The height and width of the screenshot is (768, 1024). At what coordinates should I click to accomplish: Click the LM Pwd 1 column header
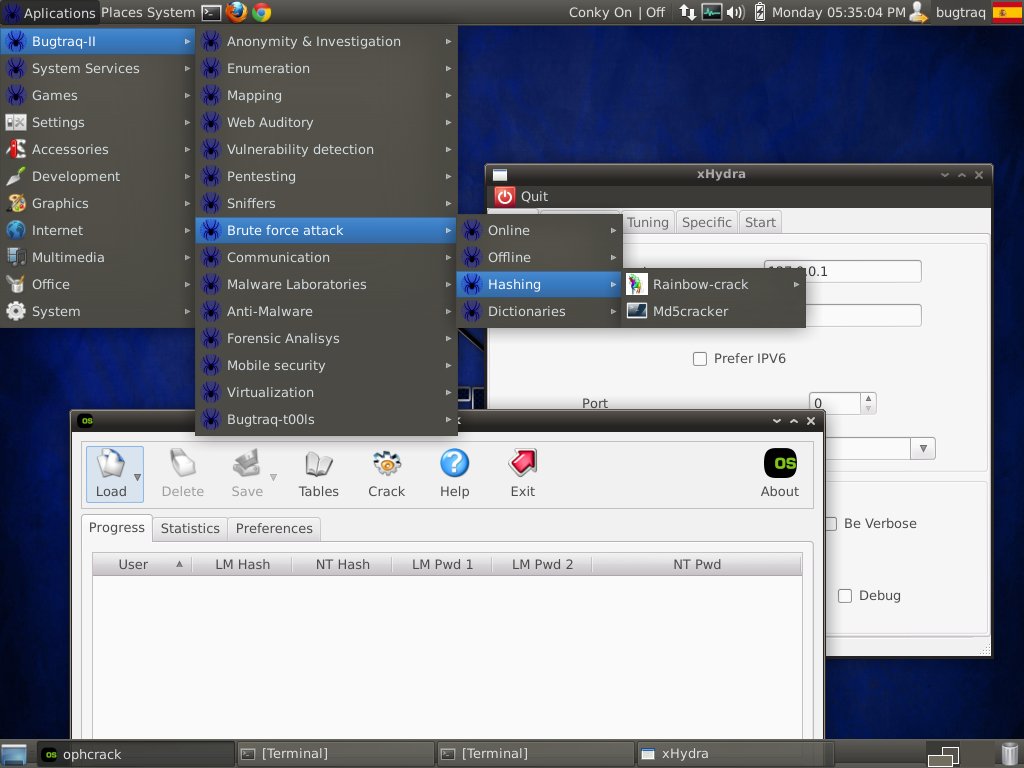point(442,564)
